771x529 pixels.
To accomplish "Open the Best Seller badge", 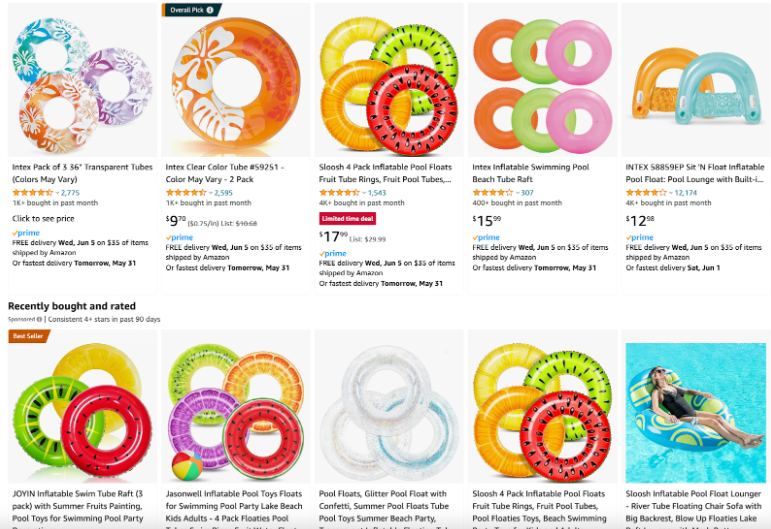I will (x=29, y=336).
